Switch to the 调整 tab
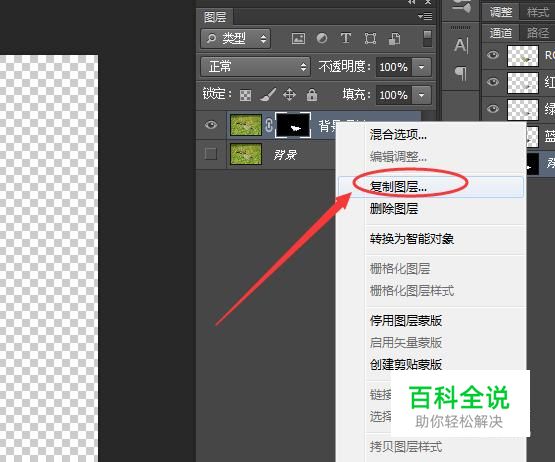555x462 pixels. point(500,12)
